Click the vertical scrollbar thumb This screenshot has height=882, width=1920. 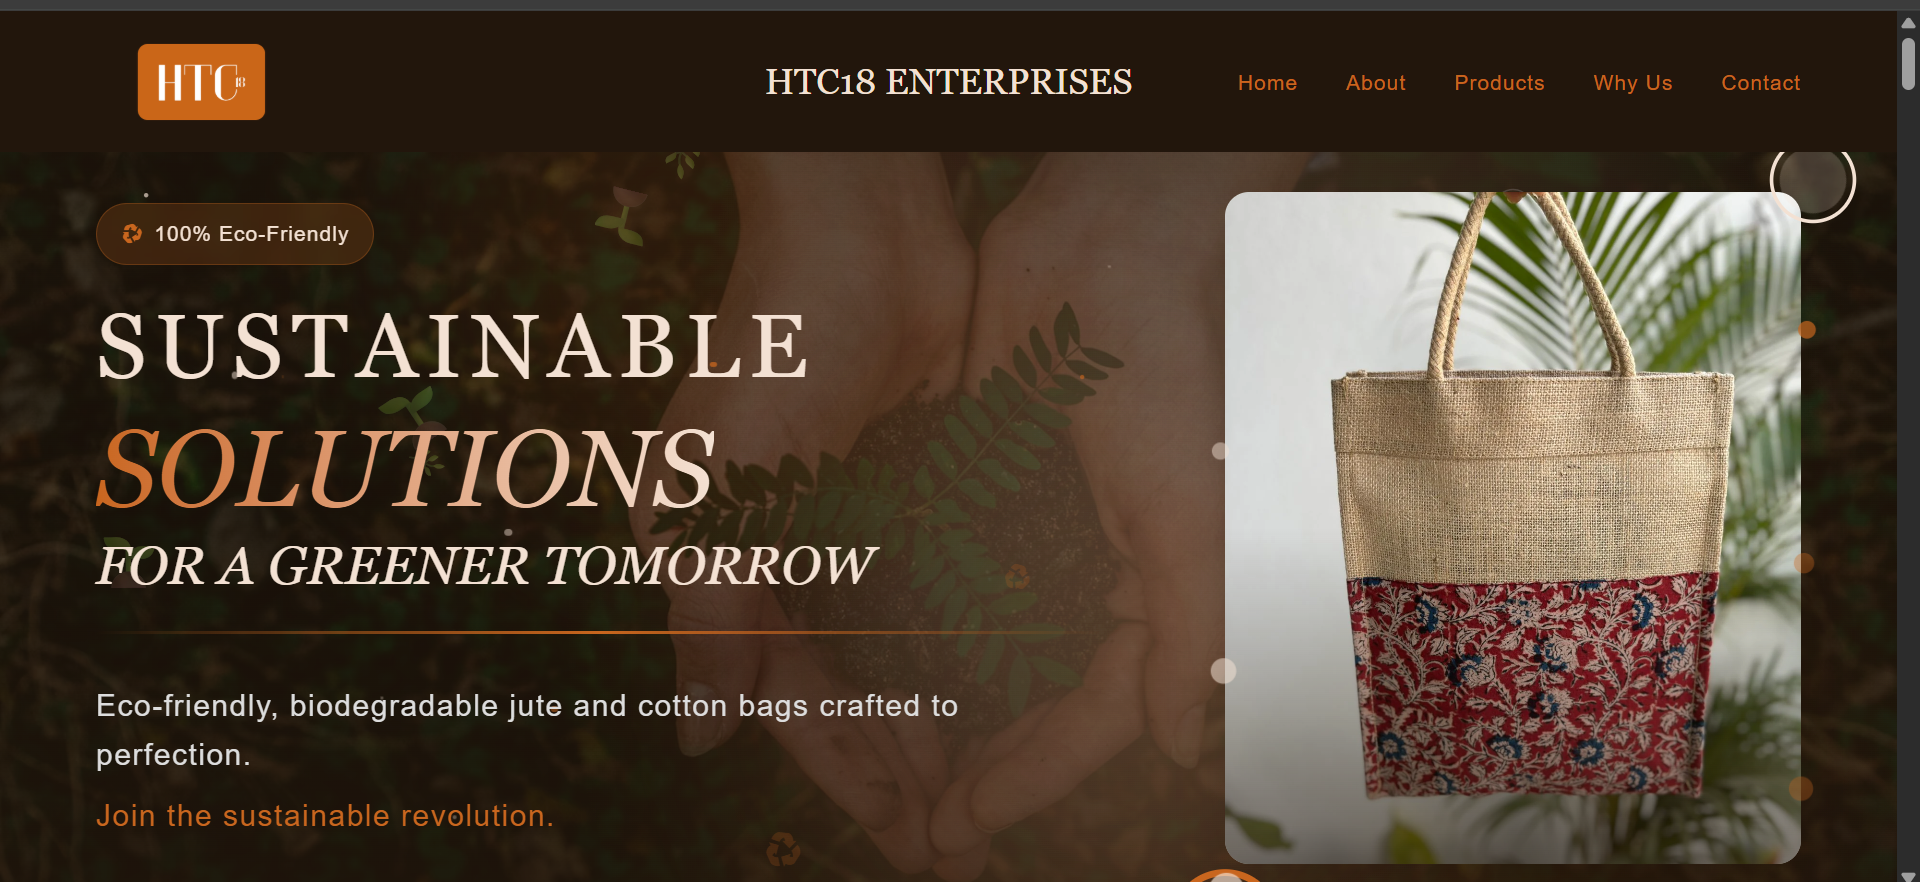click(x=1908, y=64)
